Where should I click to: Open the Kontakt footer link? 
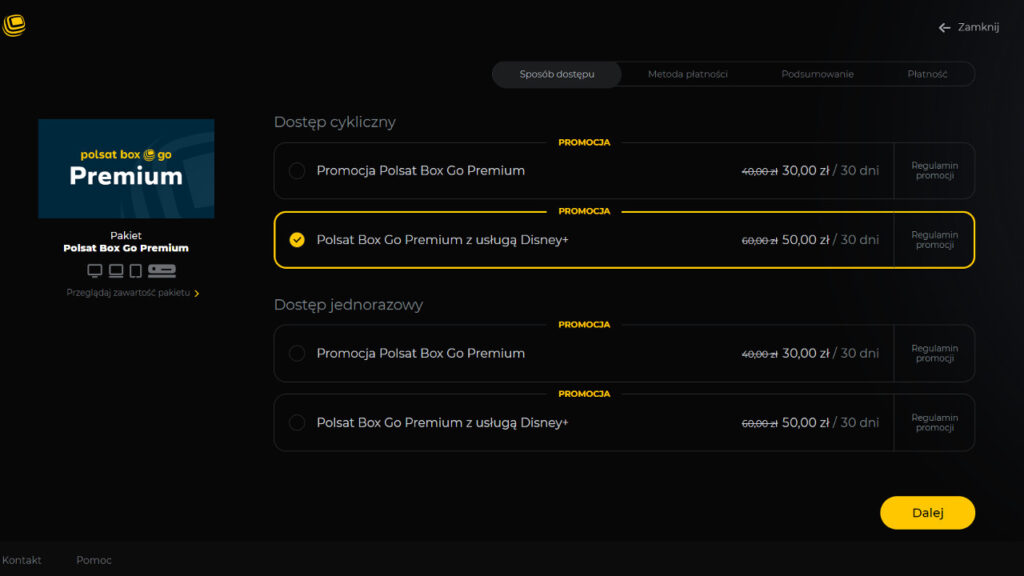click(x=22, y=560)
